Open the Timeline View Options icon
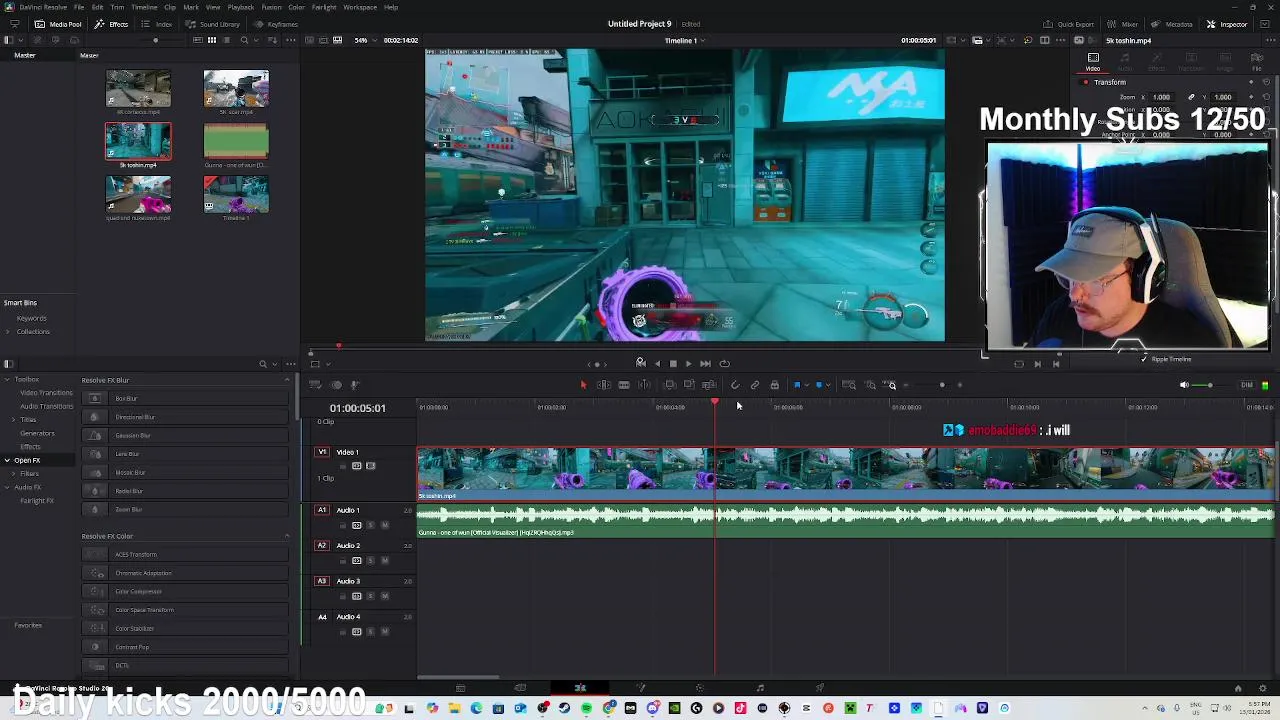This screenshot has height=720, width=1280. coord(315,385)
